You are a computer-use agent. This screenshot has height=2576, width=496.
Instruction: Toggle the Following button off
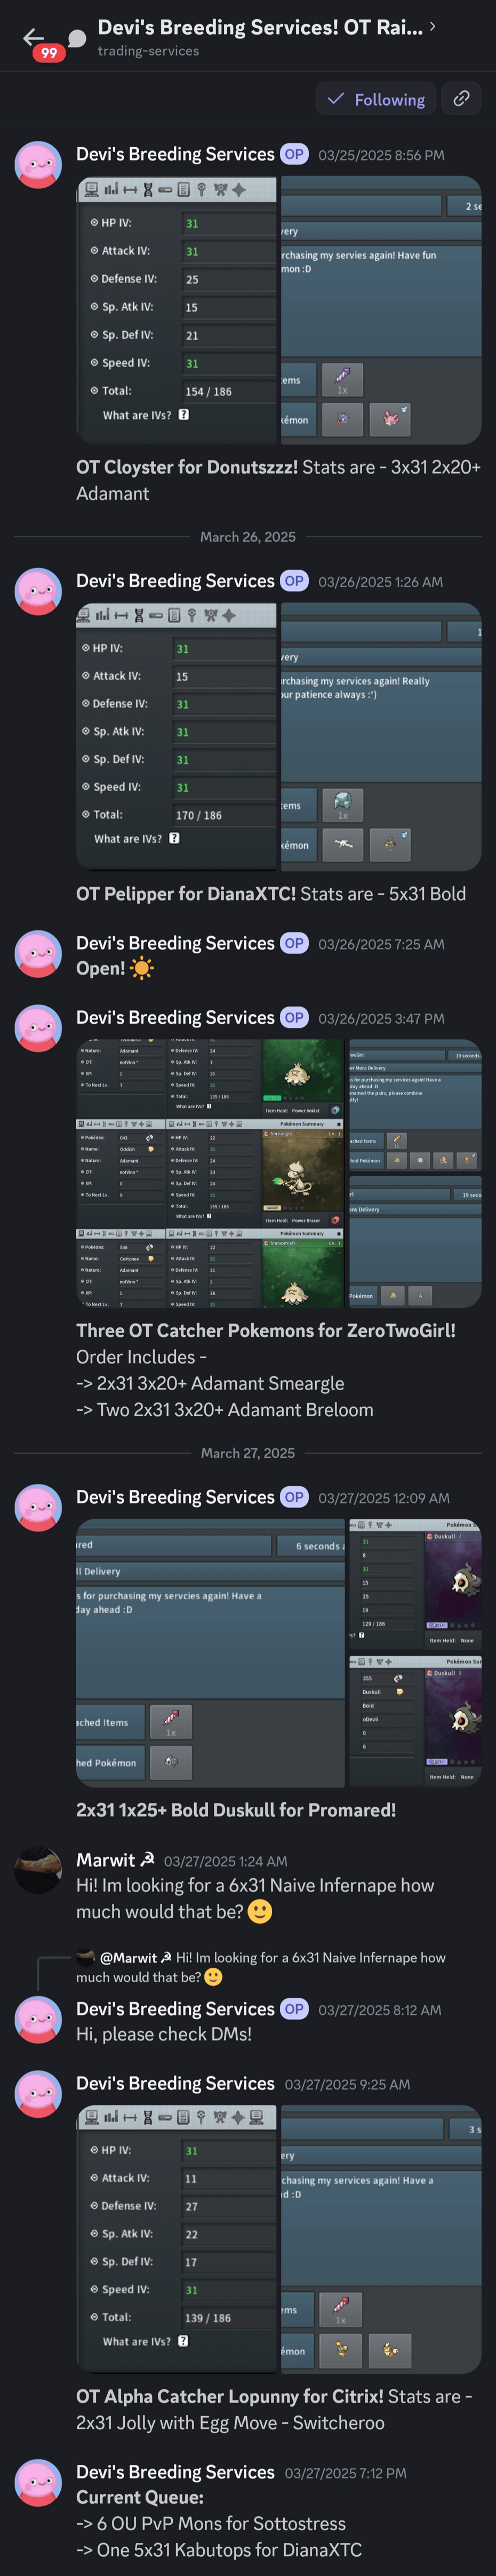376,99
